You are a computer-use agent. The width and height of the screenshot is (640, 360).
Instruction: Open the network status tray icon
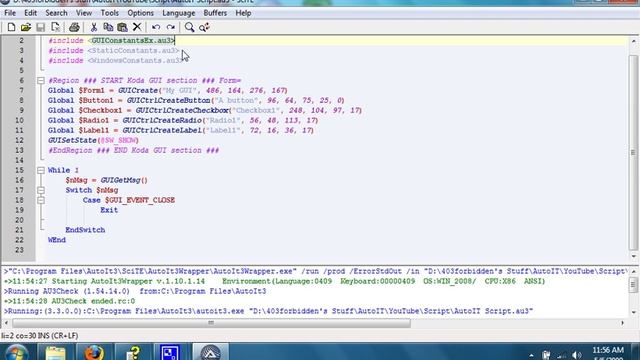click(562, 356)
